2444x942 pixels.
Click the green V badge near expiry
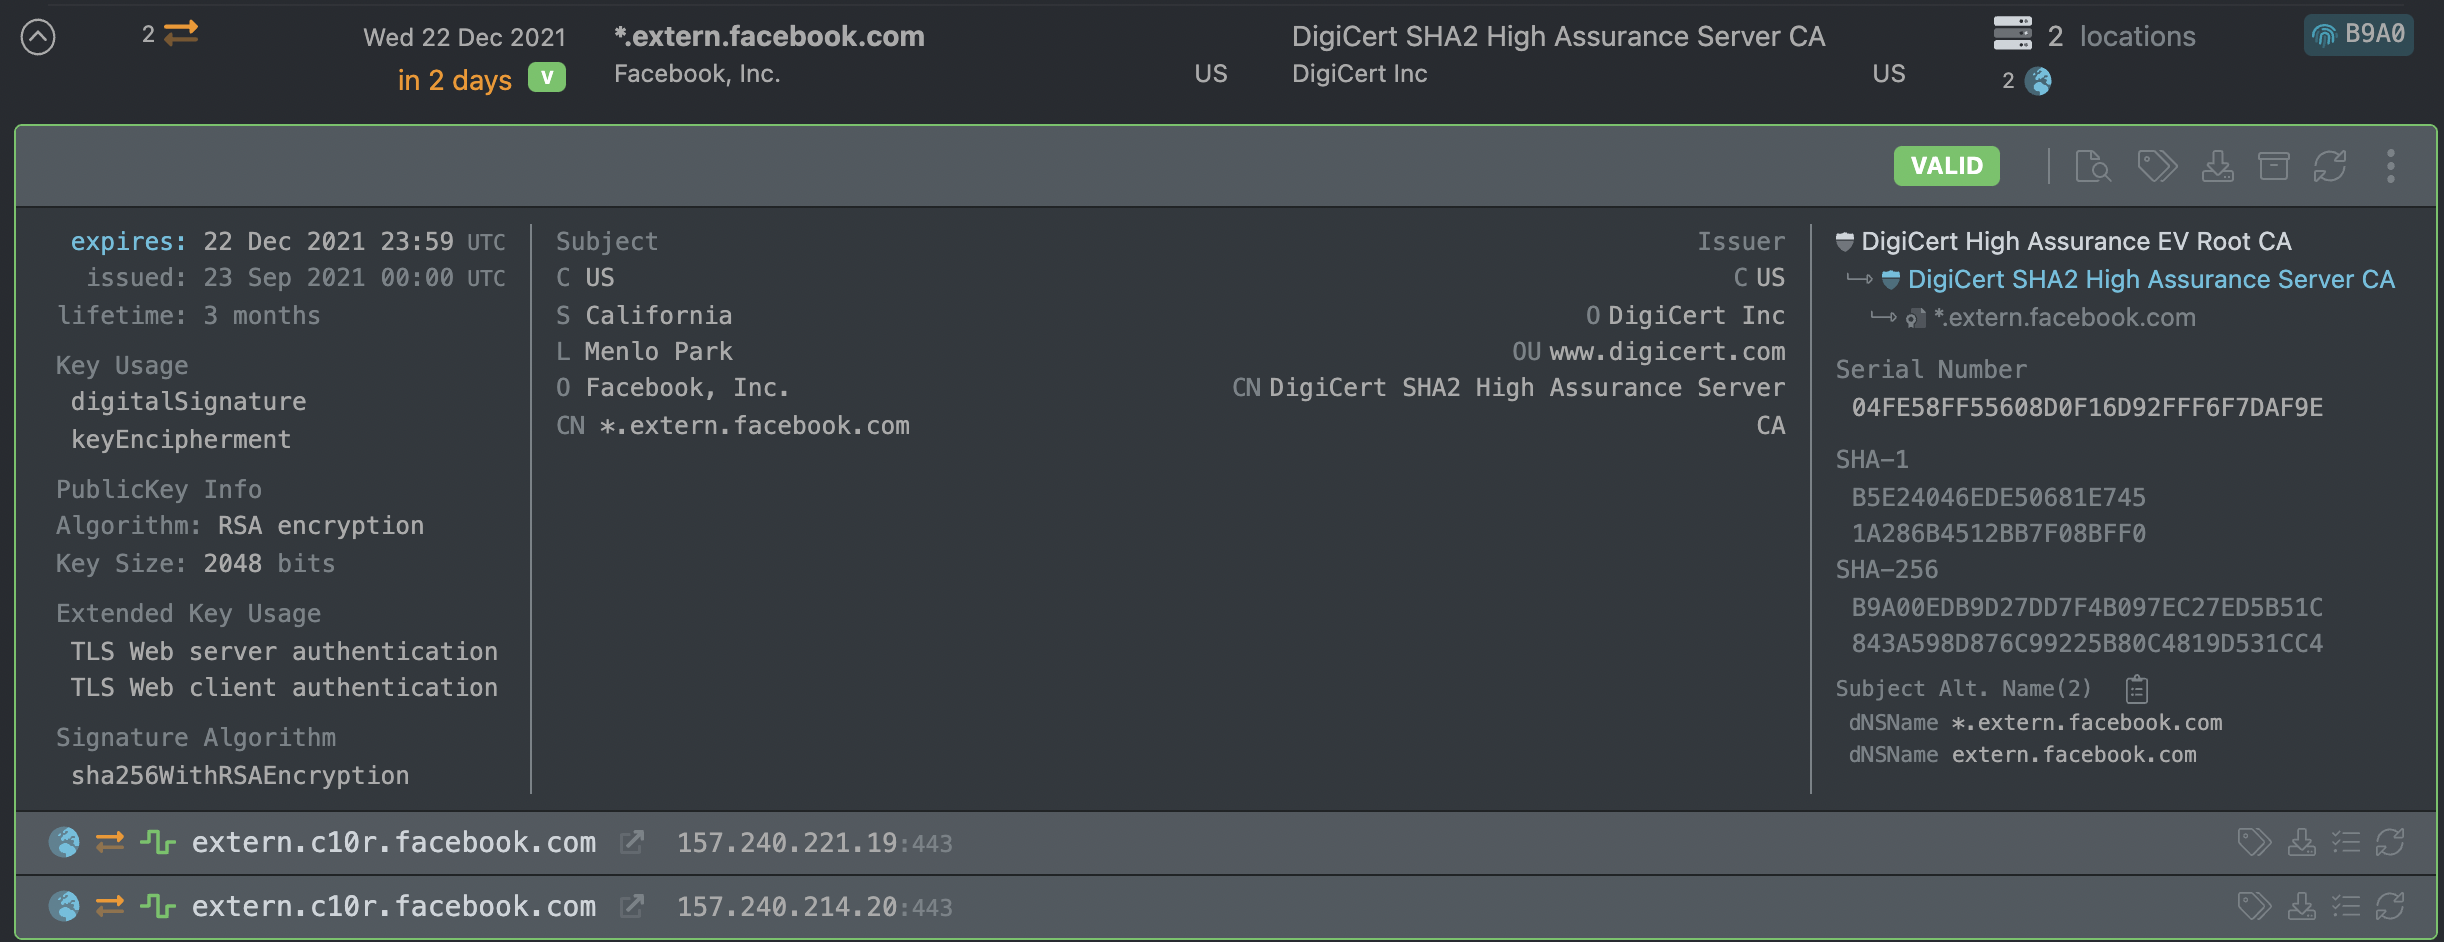click(x=546, y=78)
